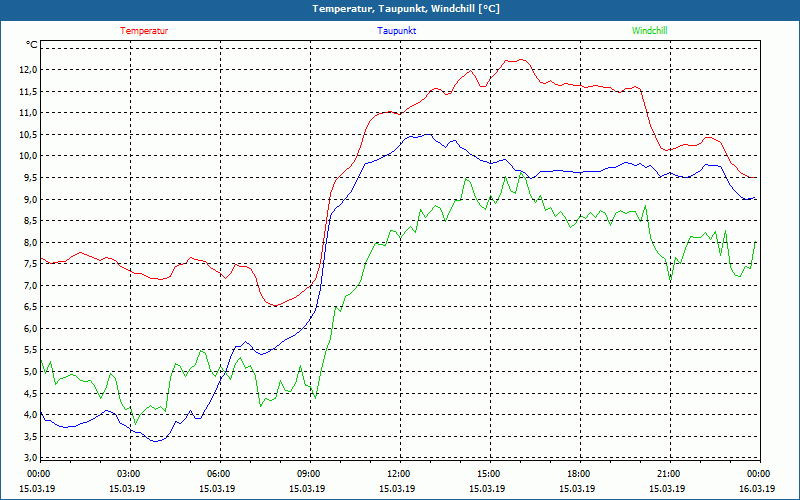800x500 pixels.
Task: Click the 4,0 y-axis value
Action: pyautogui.click(x=30, y=415)
